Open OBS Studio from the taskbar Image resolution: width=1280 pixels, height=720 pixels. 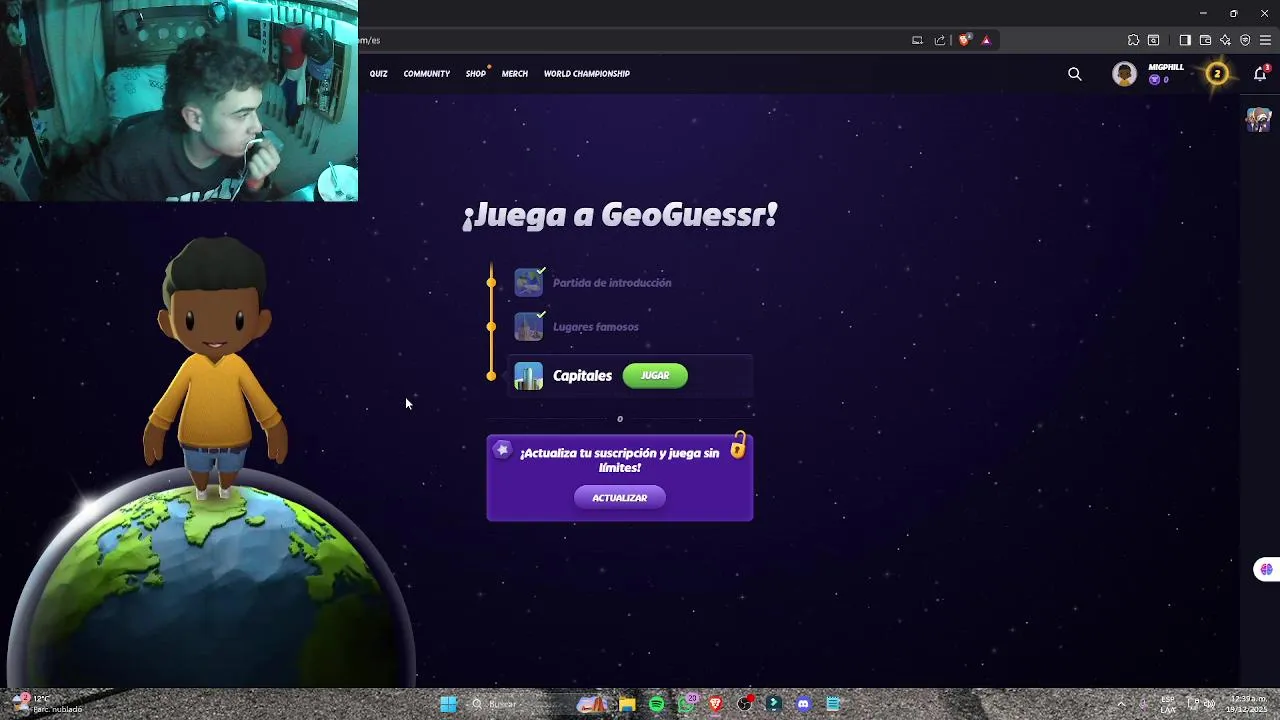745,704
